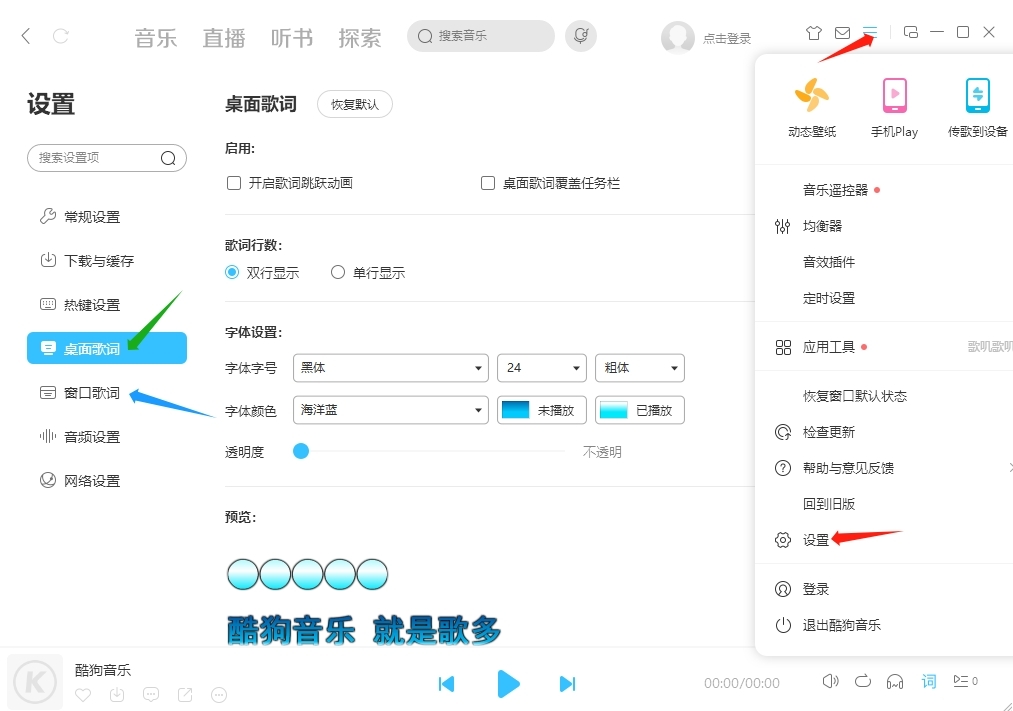1013x711 pixels.
Task: Open the audio effect mode icon near the search bar
Action: 581,35
